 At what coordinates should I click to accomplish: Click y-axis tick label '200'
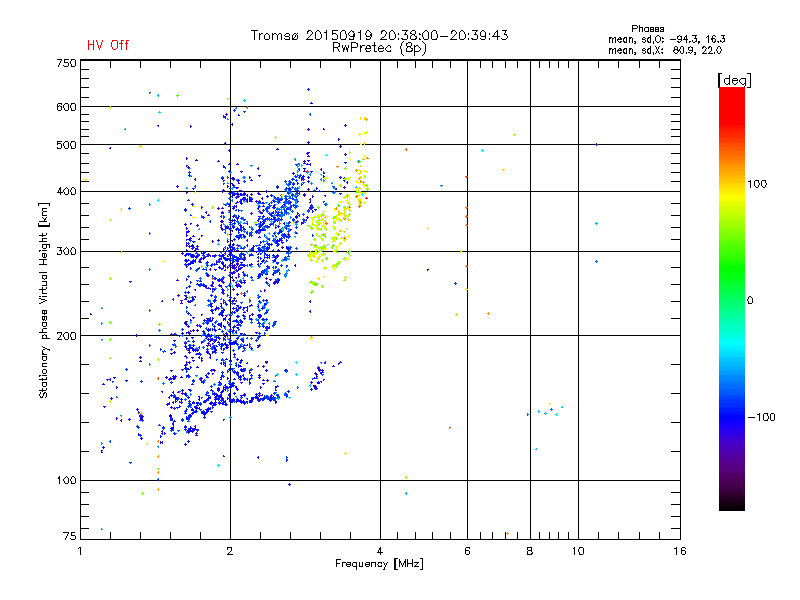tap(66, 336)
